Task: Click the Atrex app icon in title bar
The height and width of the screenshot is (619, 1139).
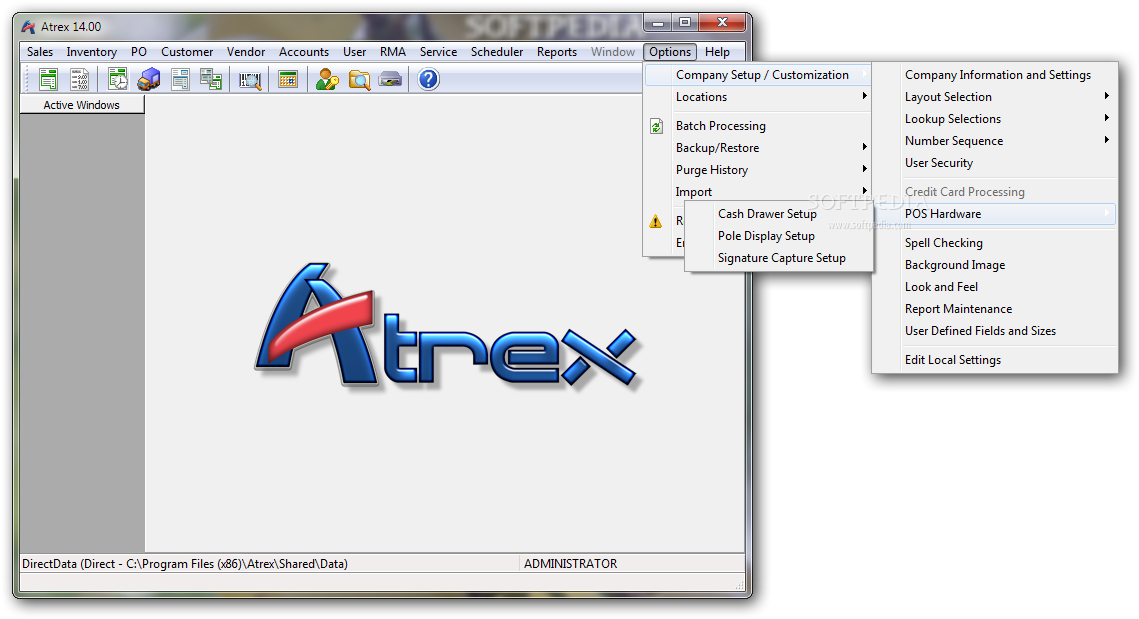Action: [x=28, y=27]
